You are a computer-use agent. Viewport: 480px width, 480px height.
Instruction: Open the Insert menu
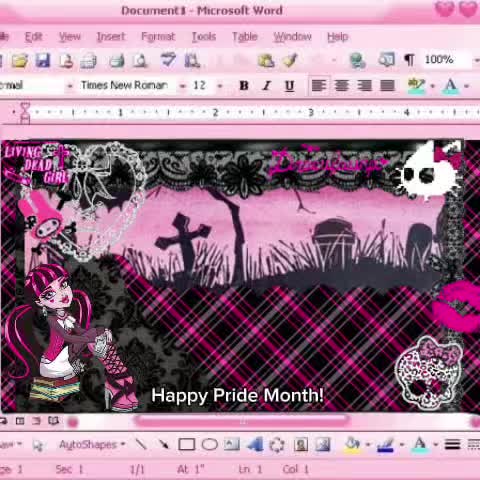tap(111, 36)
